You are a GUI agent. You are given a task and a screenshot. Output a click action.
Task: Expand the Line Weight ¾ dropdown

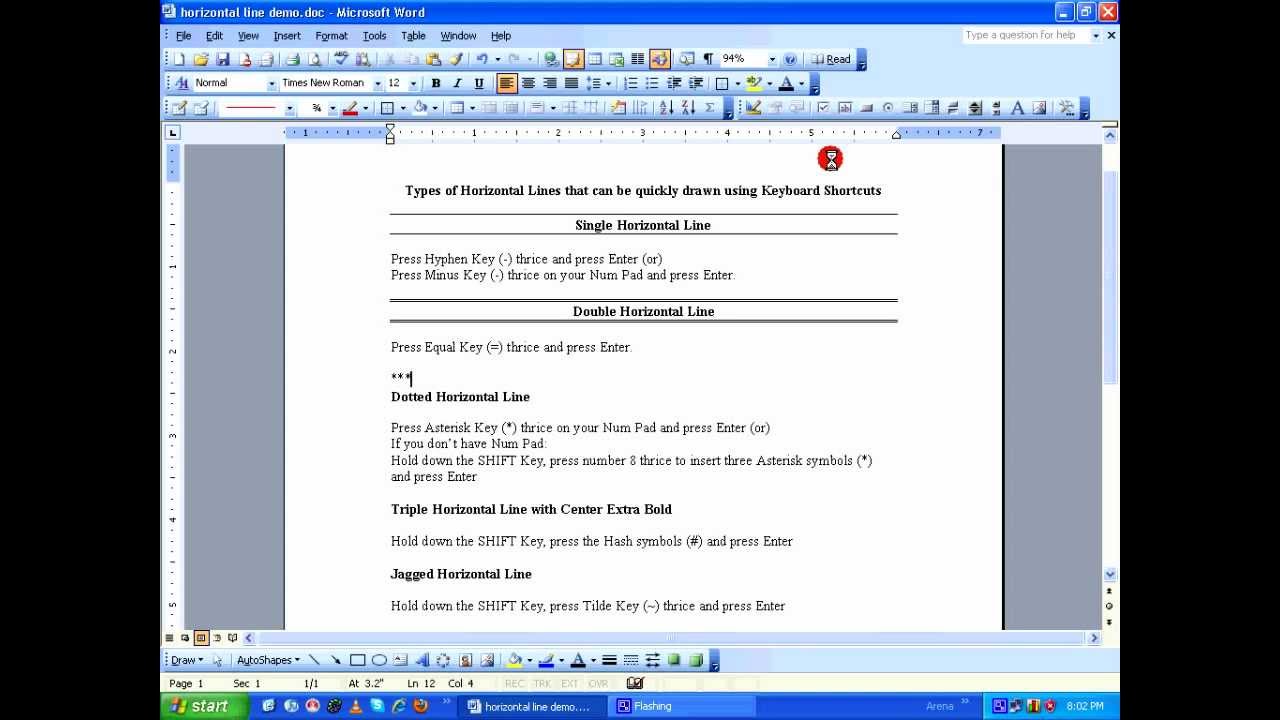click(x=333, y=107)
